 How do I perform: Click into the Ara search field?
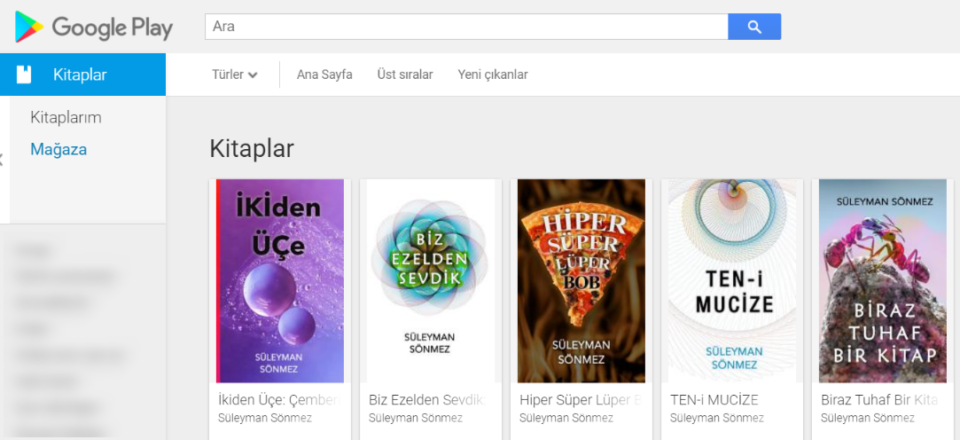[x=465, y=27]
